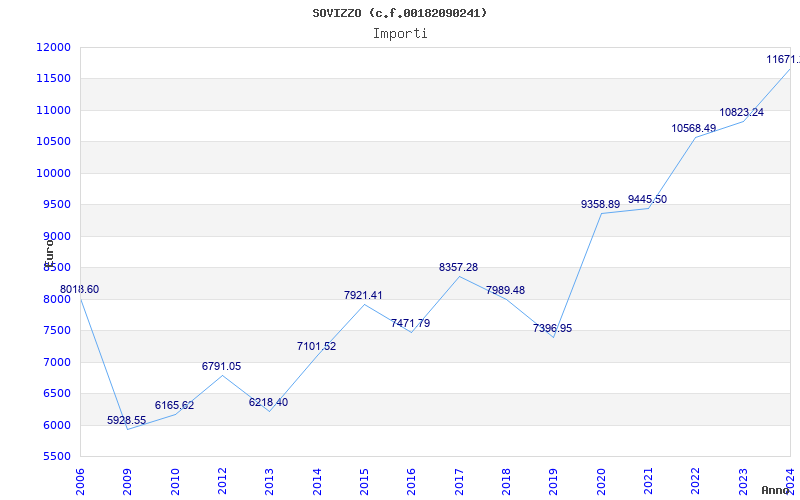Click x-axis year 2009
The image size is (800, 500).
pyautogui.click(x=127, y=482)
